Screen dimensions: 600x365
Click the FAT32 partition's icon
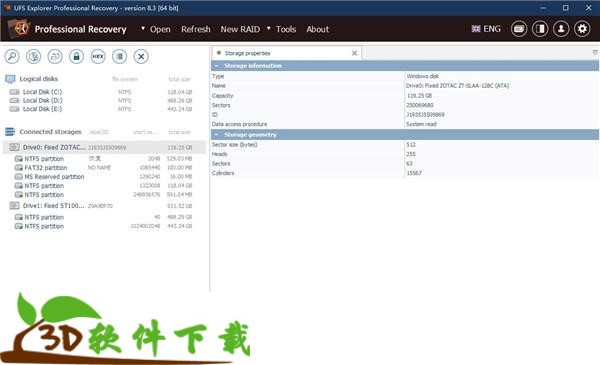click(18, 168)
